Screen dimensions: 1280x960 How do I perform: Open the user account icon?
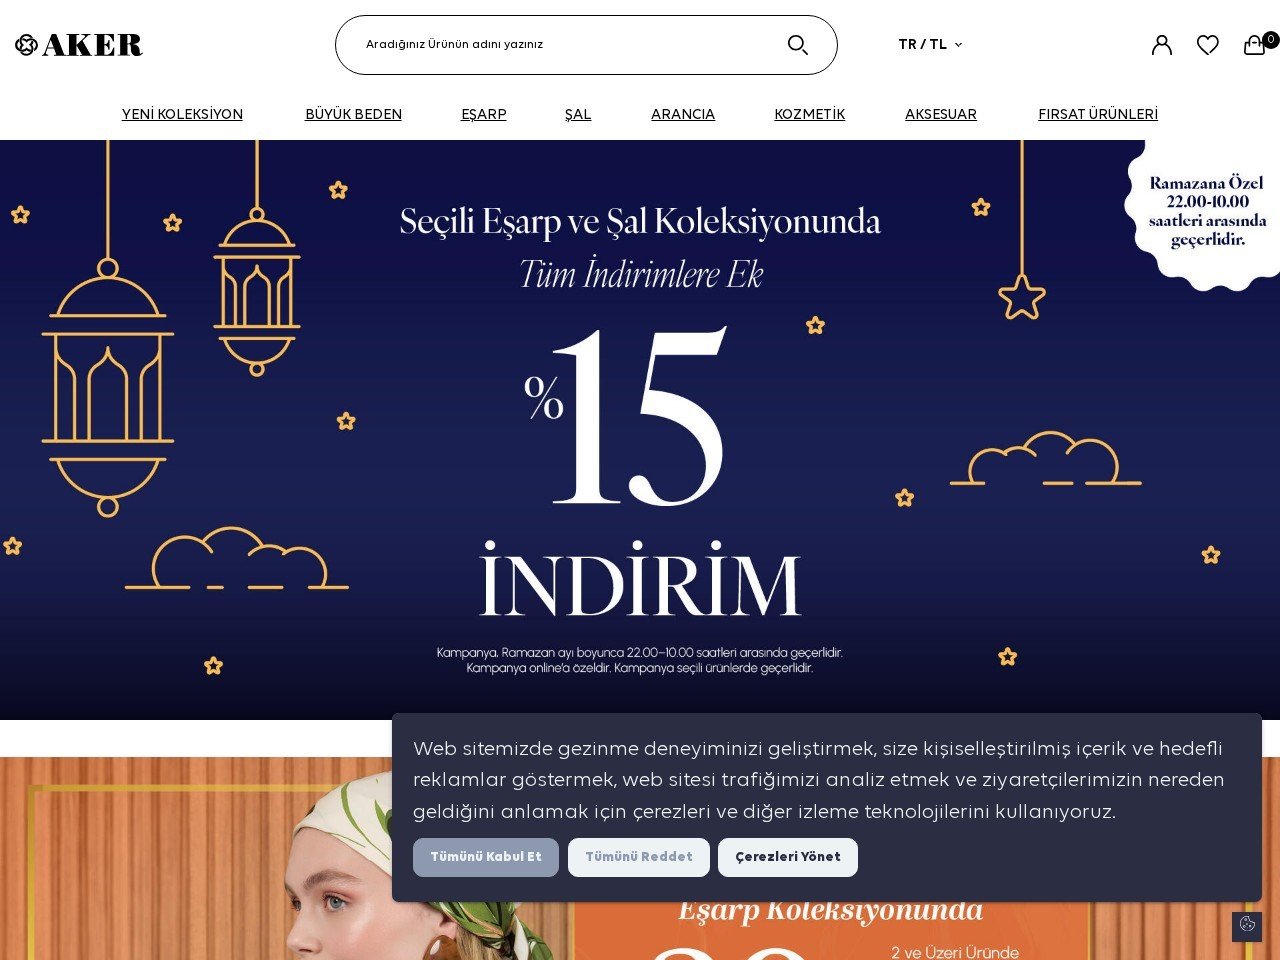pyautogui.click(x=1161, y=45)
